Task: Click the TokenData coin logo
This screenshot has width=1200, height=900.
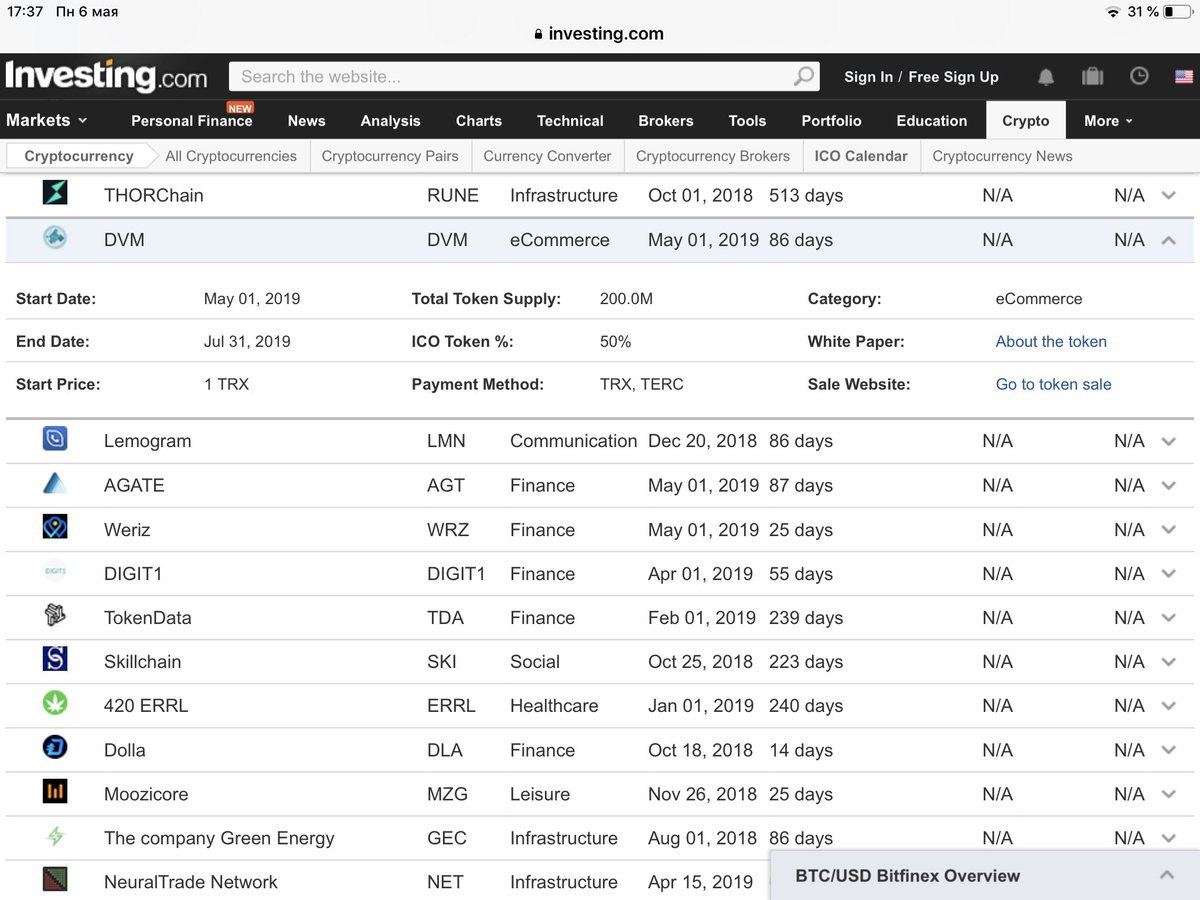Action: [x=55, y=615]
